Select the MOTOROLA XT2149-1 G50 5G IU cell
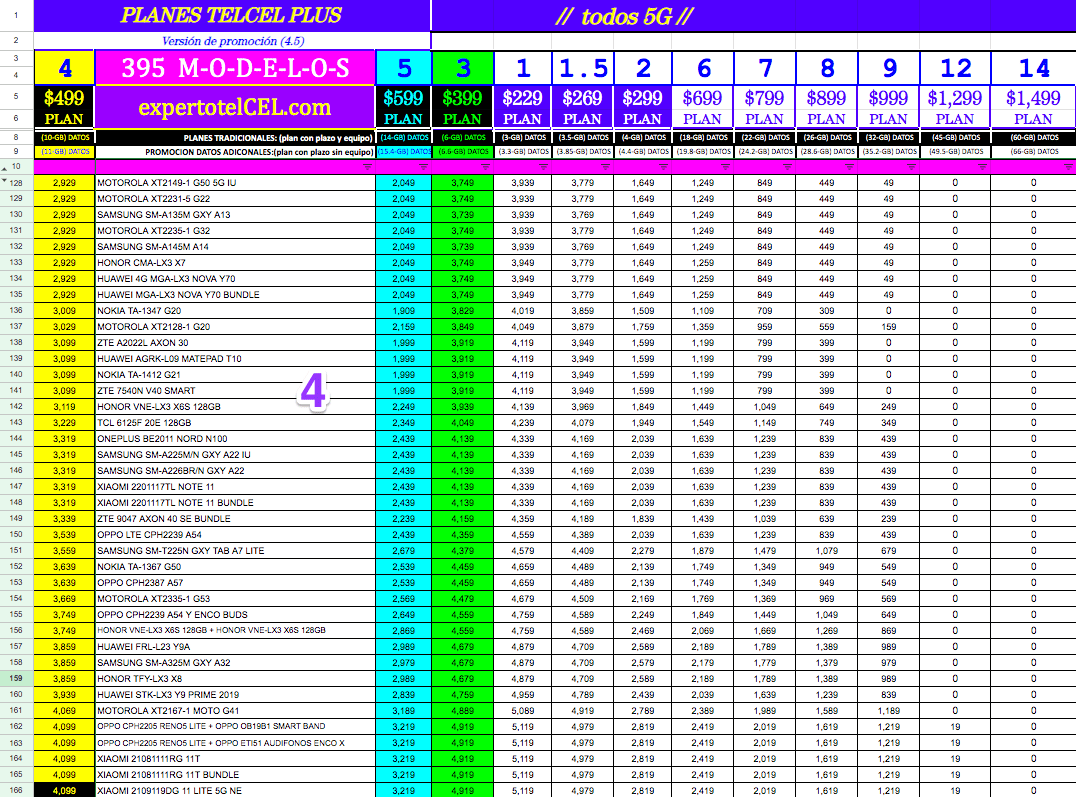 pyautogui.click(x=235, y=183)
